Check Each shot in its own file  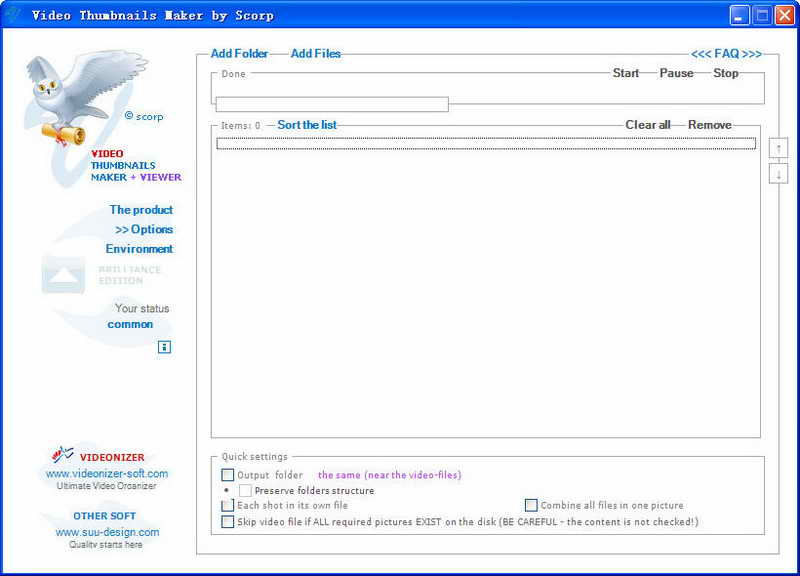pos(228,506)
